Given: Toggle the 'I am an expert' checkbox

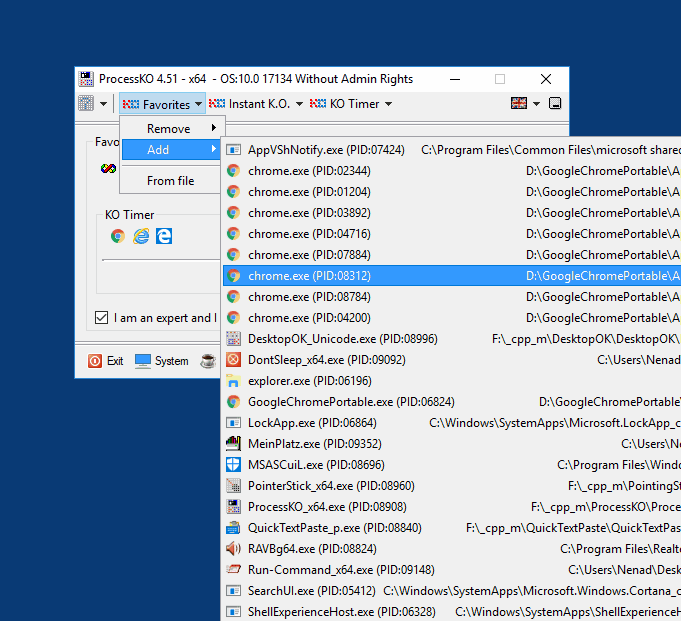Looking at the screenshot, I should (101, 318).
